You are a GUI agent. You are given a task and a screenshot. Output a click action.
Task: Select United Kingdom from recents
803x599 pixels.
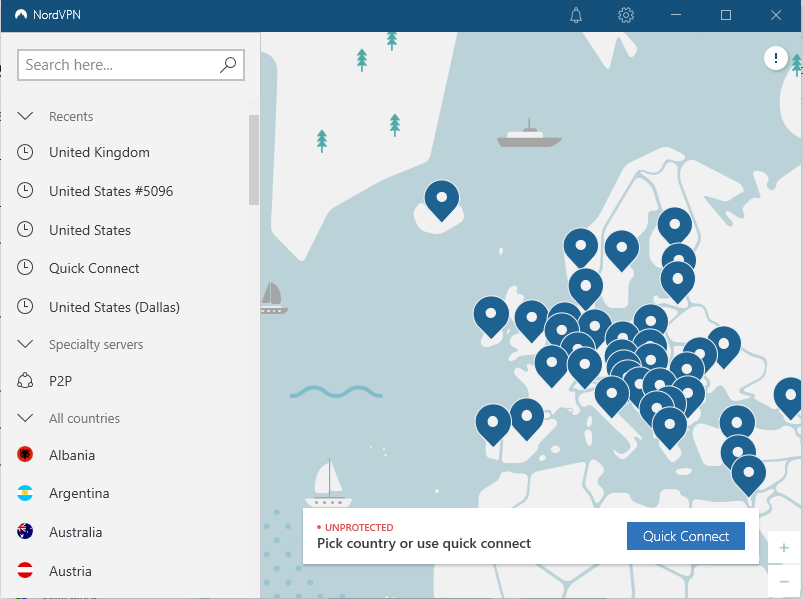click(99, 153)
